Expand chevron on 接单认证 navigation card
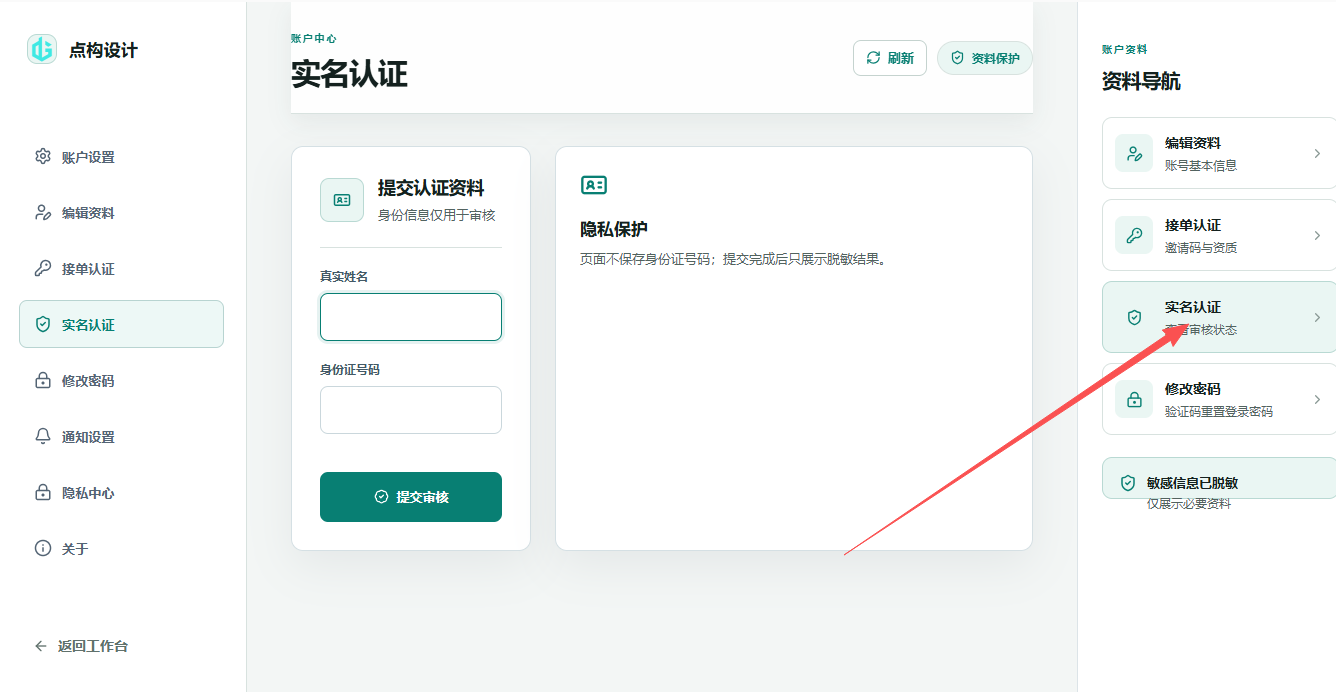 tap(1317, 235)
